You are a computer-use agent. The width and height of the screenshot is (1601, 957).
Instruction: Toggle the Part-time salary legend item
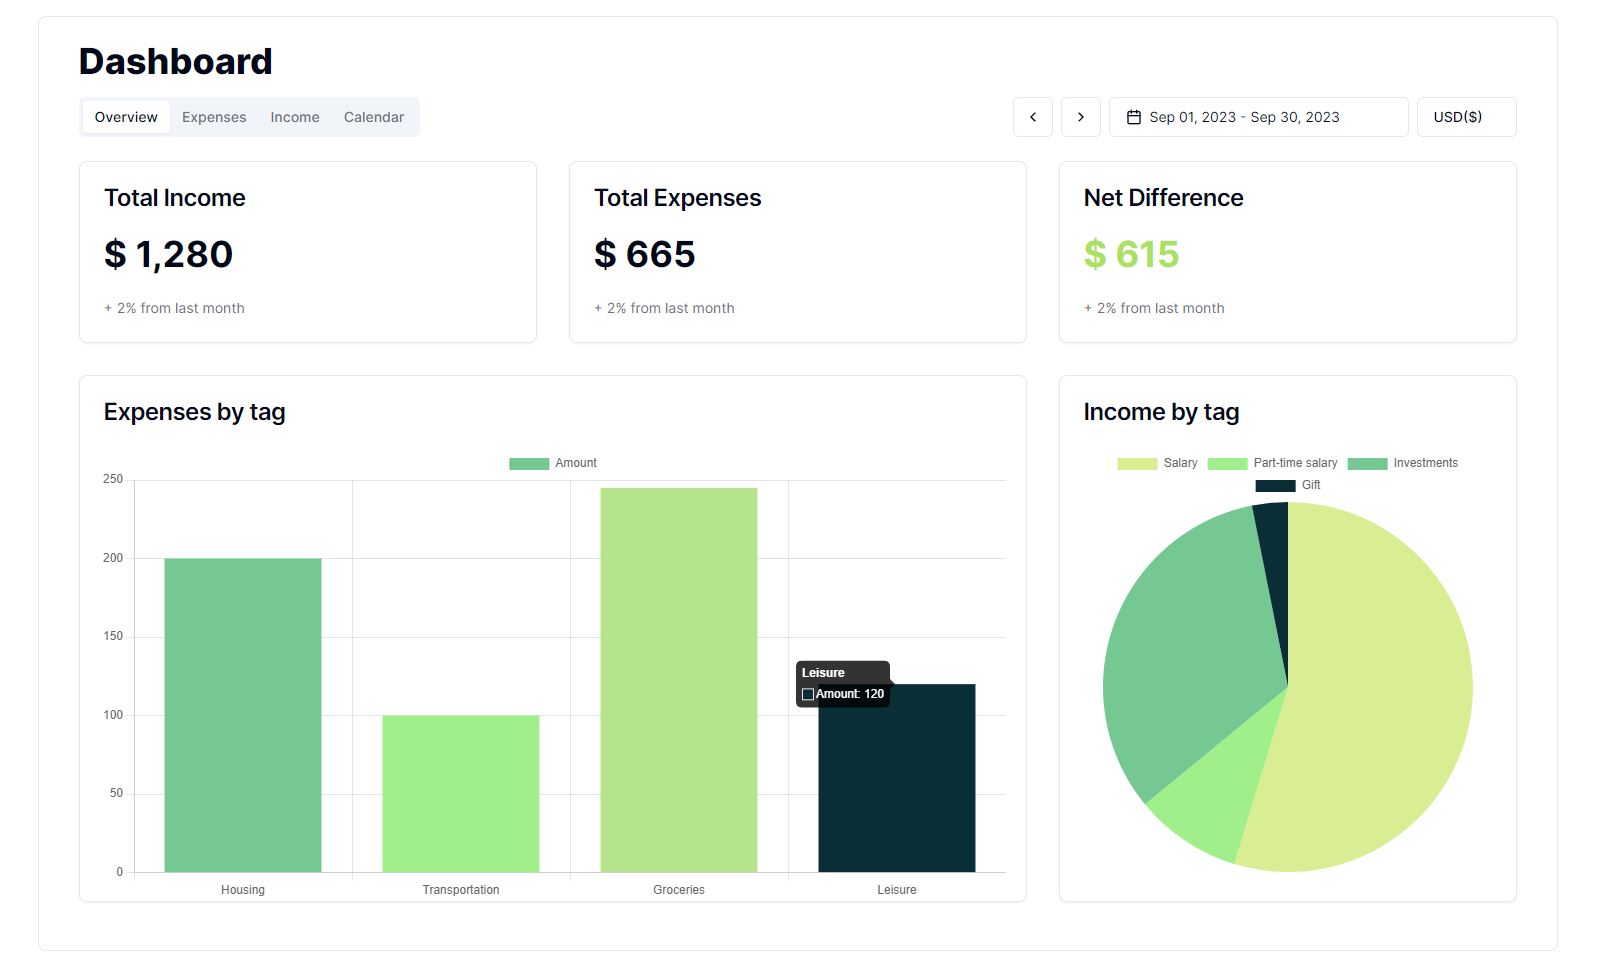coord(1273,463)
